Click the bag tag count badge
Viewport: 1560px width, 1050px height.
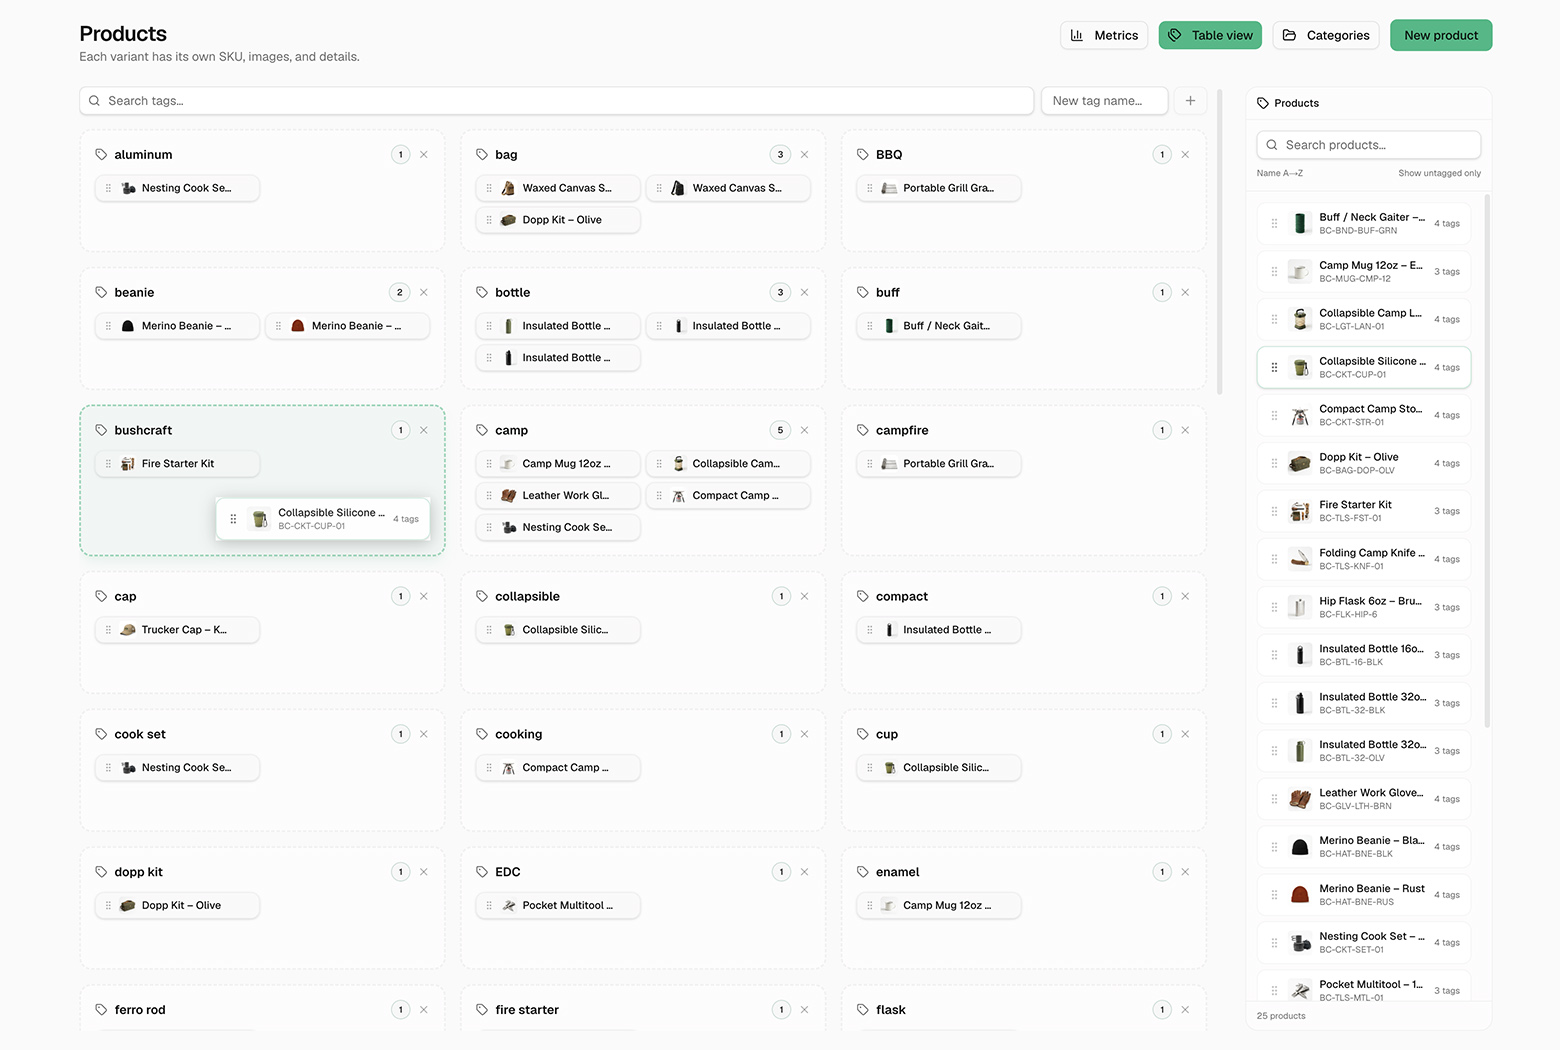[781, 154]
